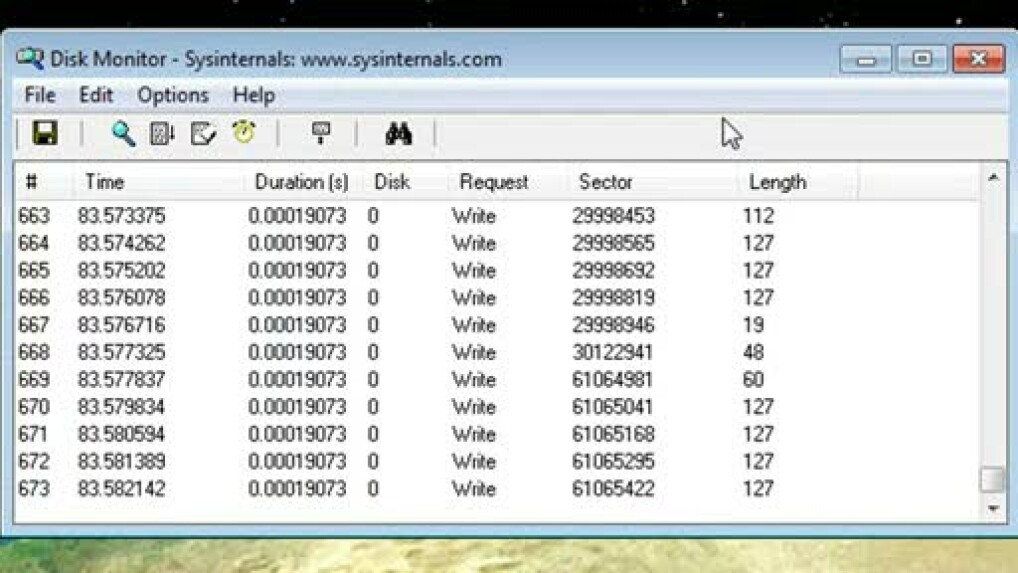Viewport: 1018px width, 573px height.
Task: Click the Length column header
Action: (777, 182)
